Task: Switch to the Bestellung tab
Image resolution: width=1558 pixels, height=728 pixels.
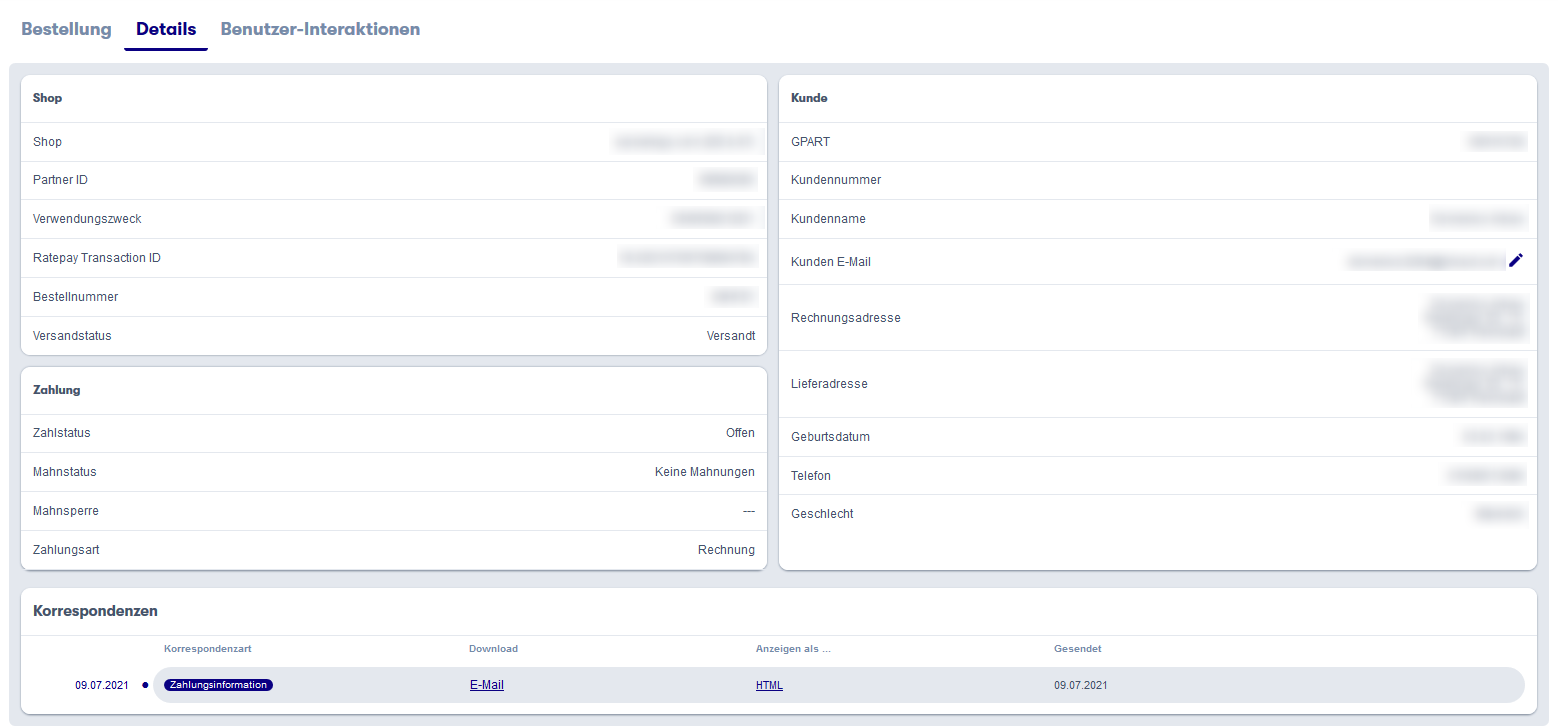Action: (66, 29)
